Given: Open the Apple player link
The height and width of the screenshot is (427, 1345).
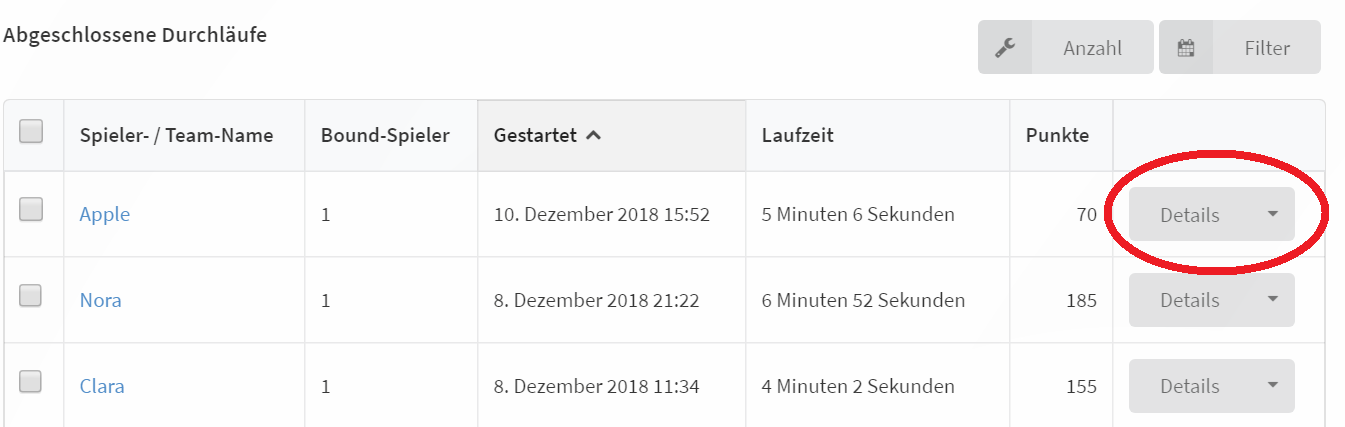Looking at the screenshot, I should click(105, 214).
